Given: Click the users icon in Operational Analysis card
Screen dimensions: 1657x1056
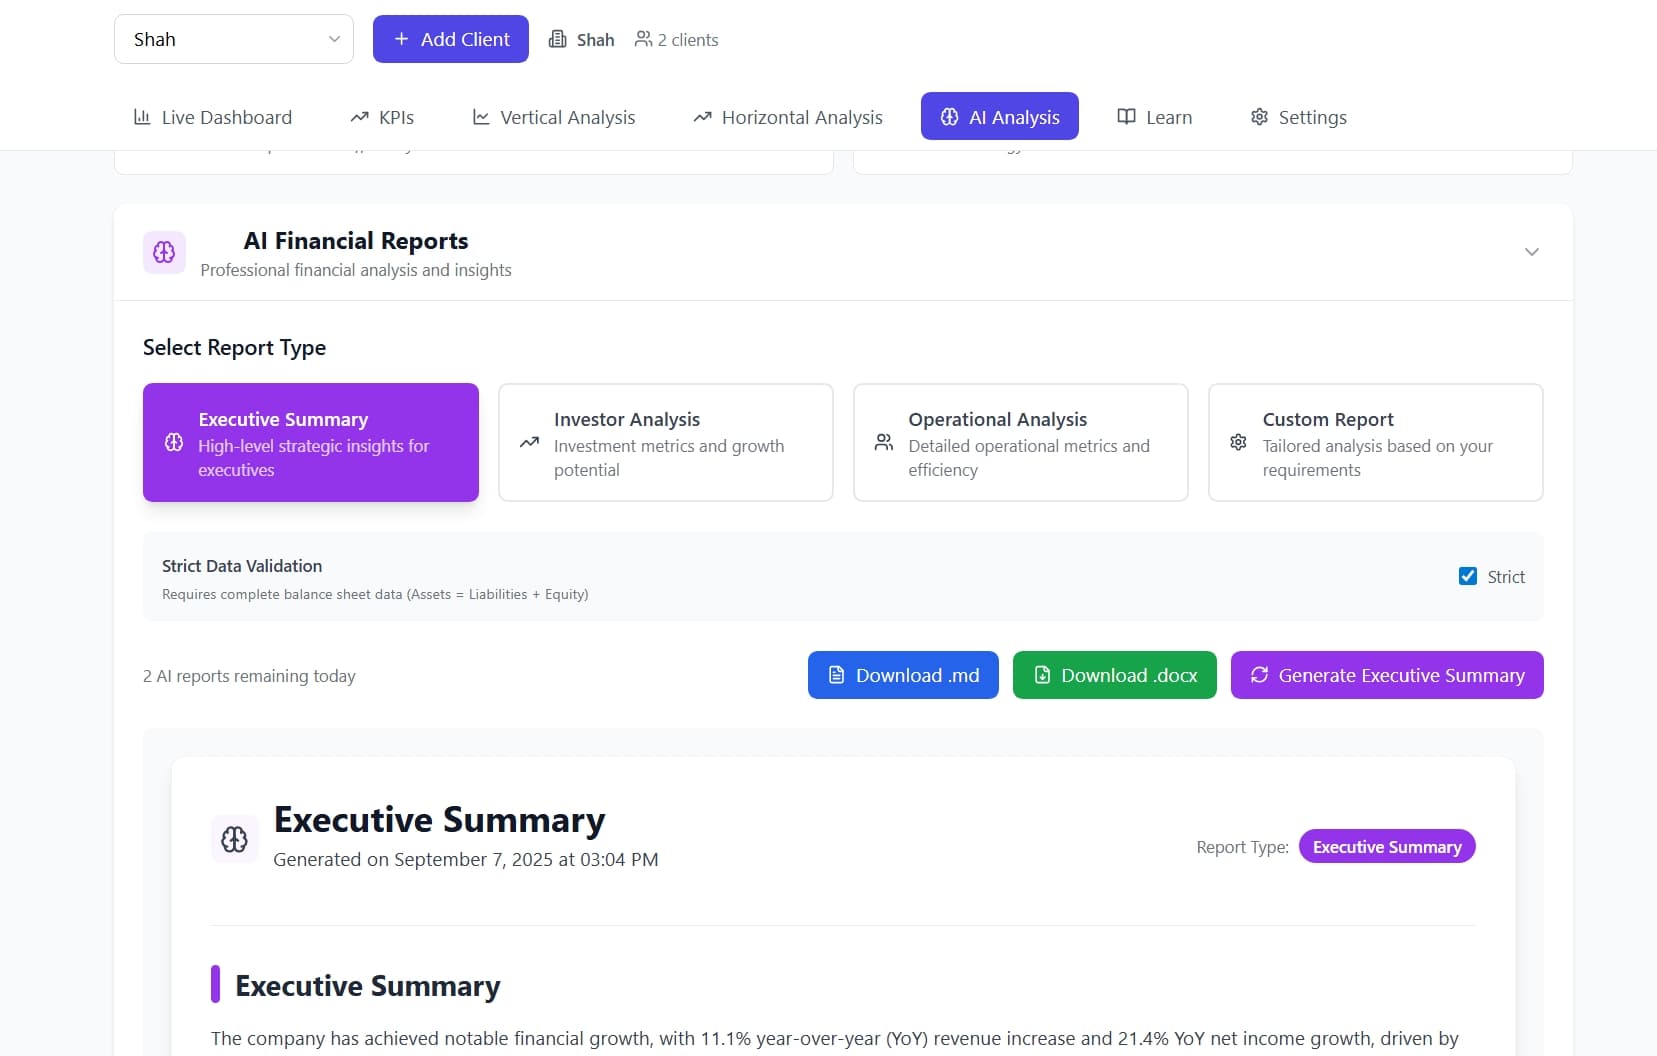Looking at the screenshot, I should 884,442.
